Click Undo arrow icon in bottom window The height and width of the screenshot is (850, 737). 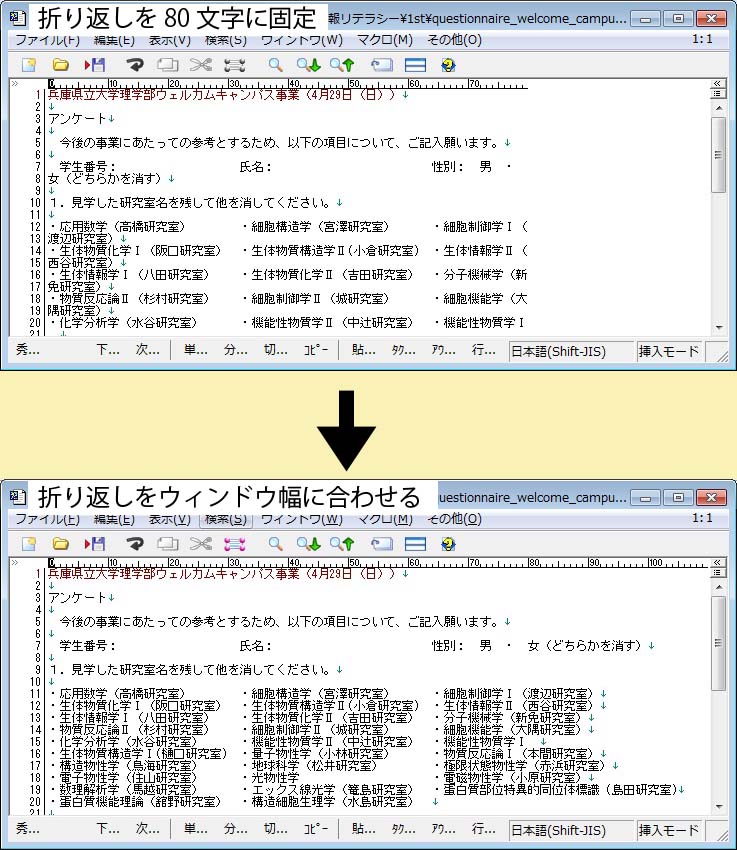pyautogui.click(x=134, y=544)
